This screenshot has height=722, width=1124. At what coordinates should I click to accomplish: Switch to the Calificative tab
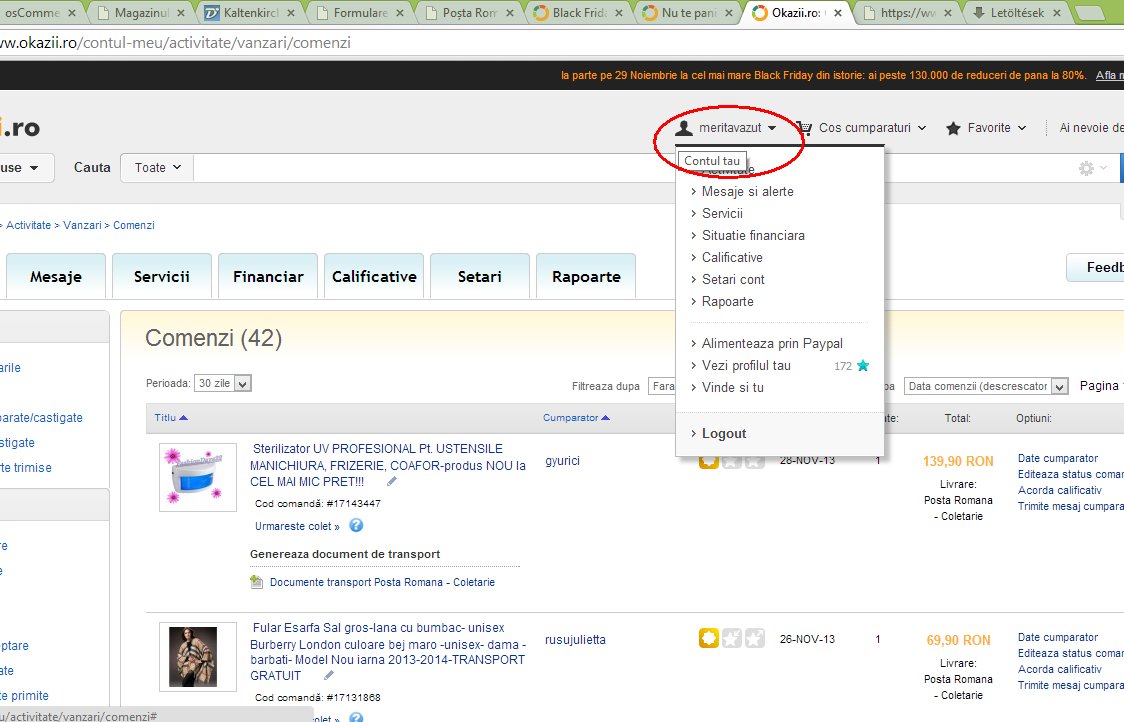[374, 277]
